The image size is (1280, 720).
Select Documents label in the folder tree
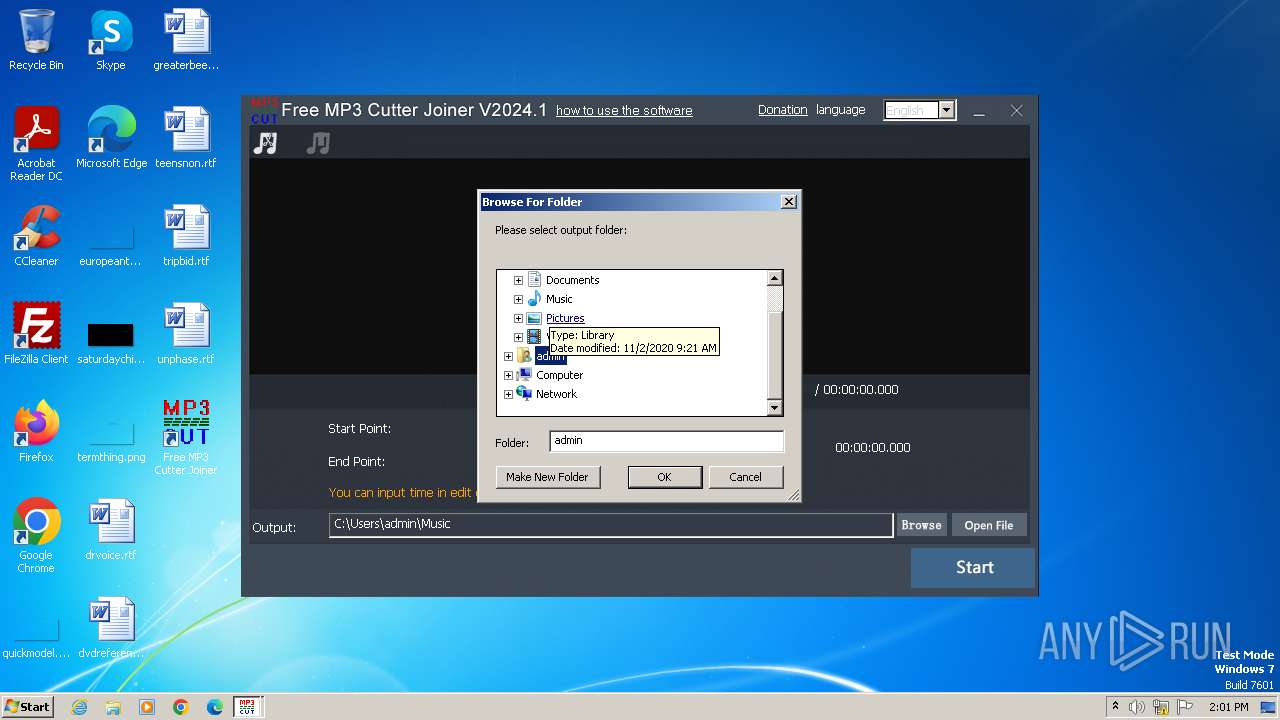572,280
